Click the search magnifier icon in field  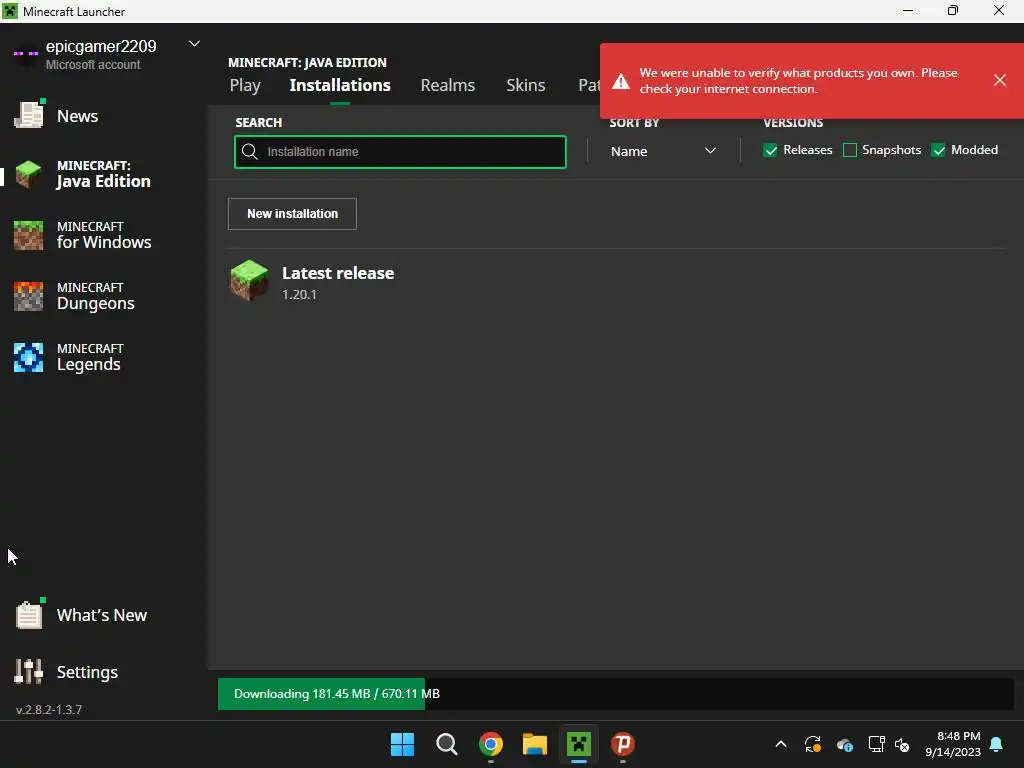tap(249, 152)
